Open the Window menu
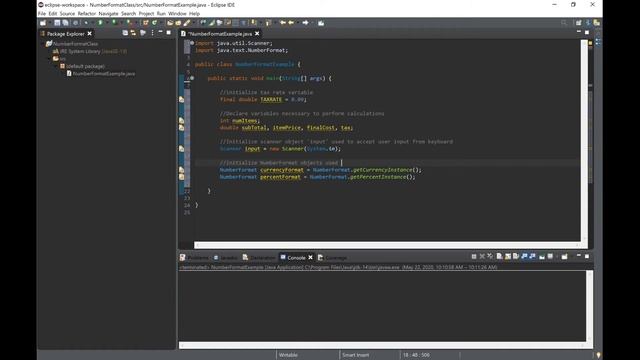The height and width of the screenshot is (360, 640). [177, 13]
